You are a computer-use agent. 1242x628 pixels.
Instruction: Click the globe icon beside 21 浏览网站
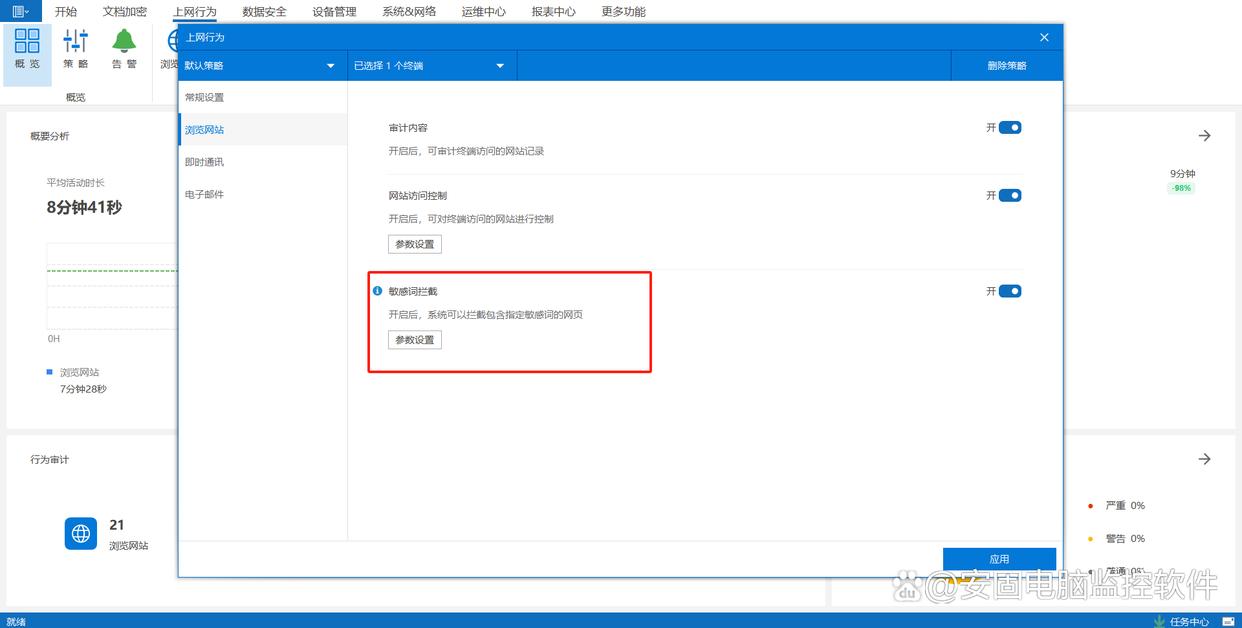[x=81, y=533]
